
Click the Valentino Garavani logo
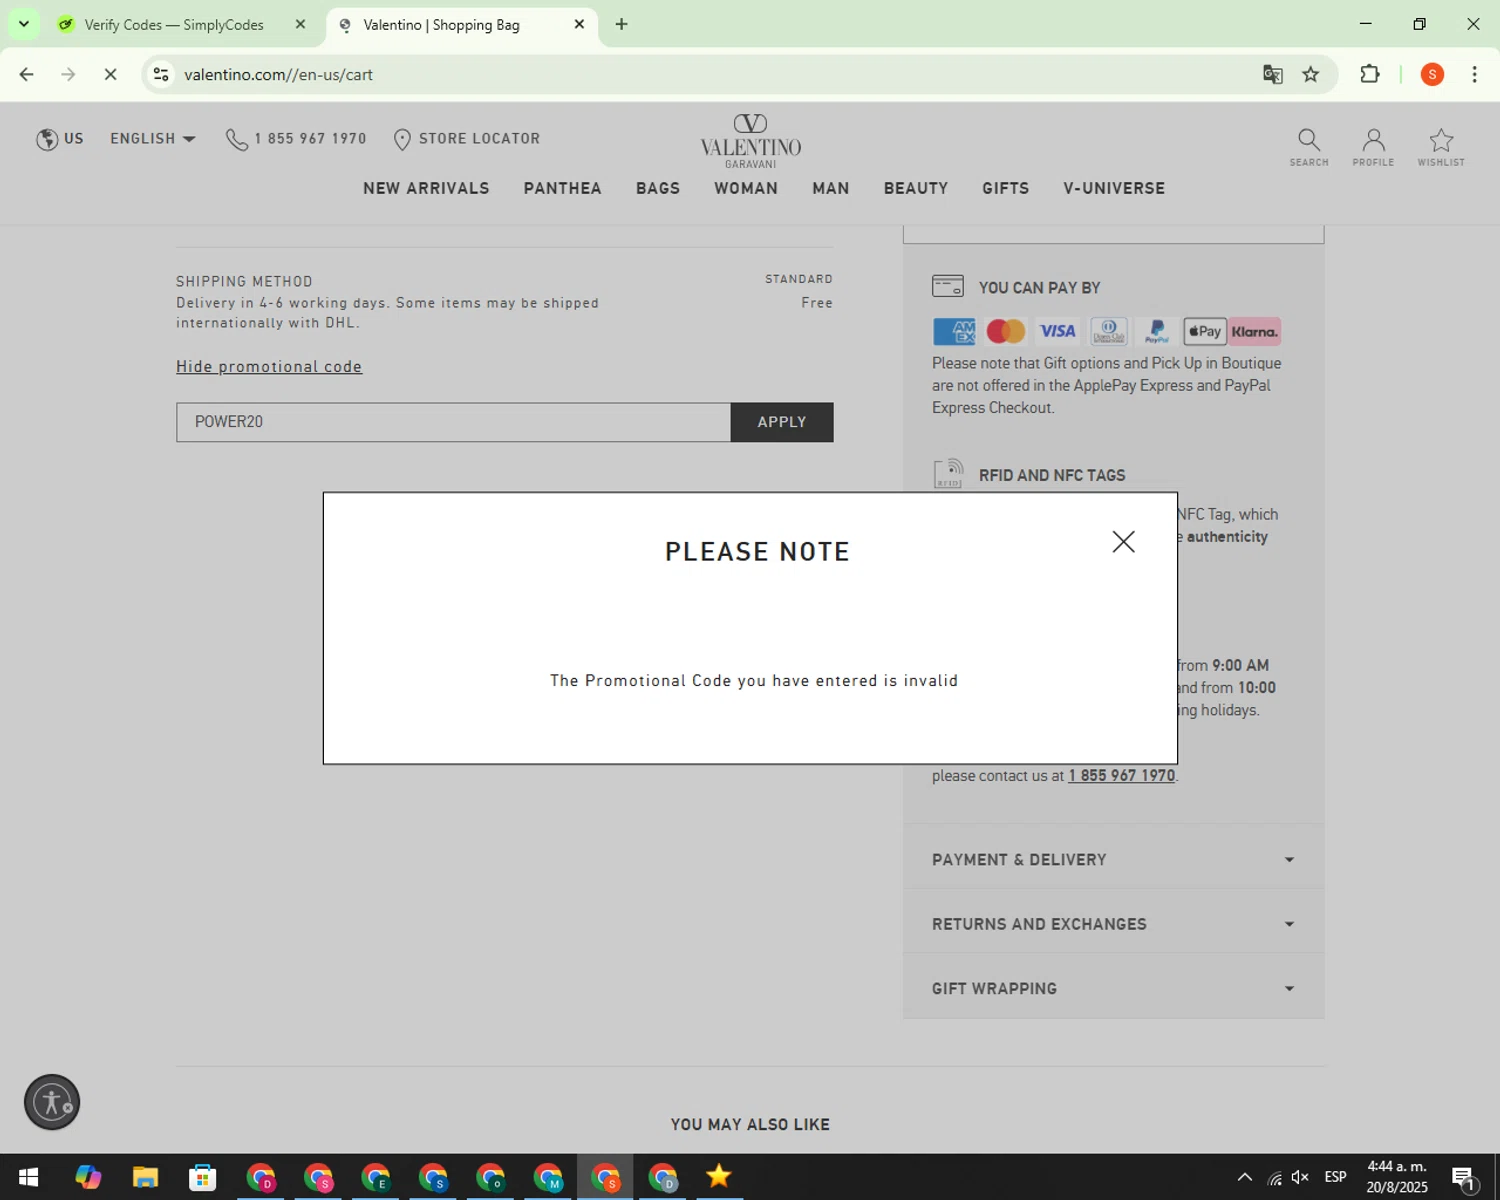750,141
